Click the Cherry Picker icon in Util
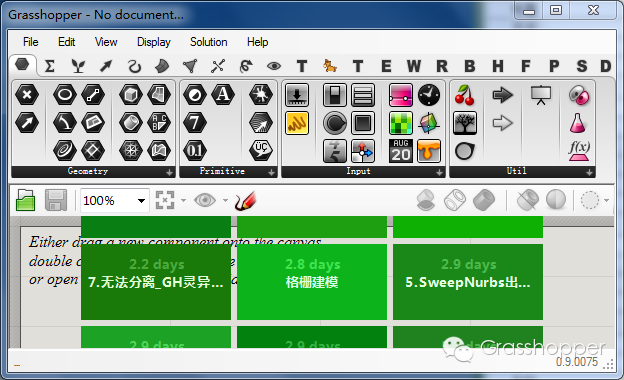The image size is (624, 380). point(464,95)
